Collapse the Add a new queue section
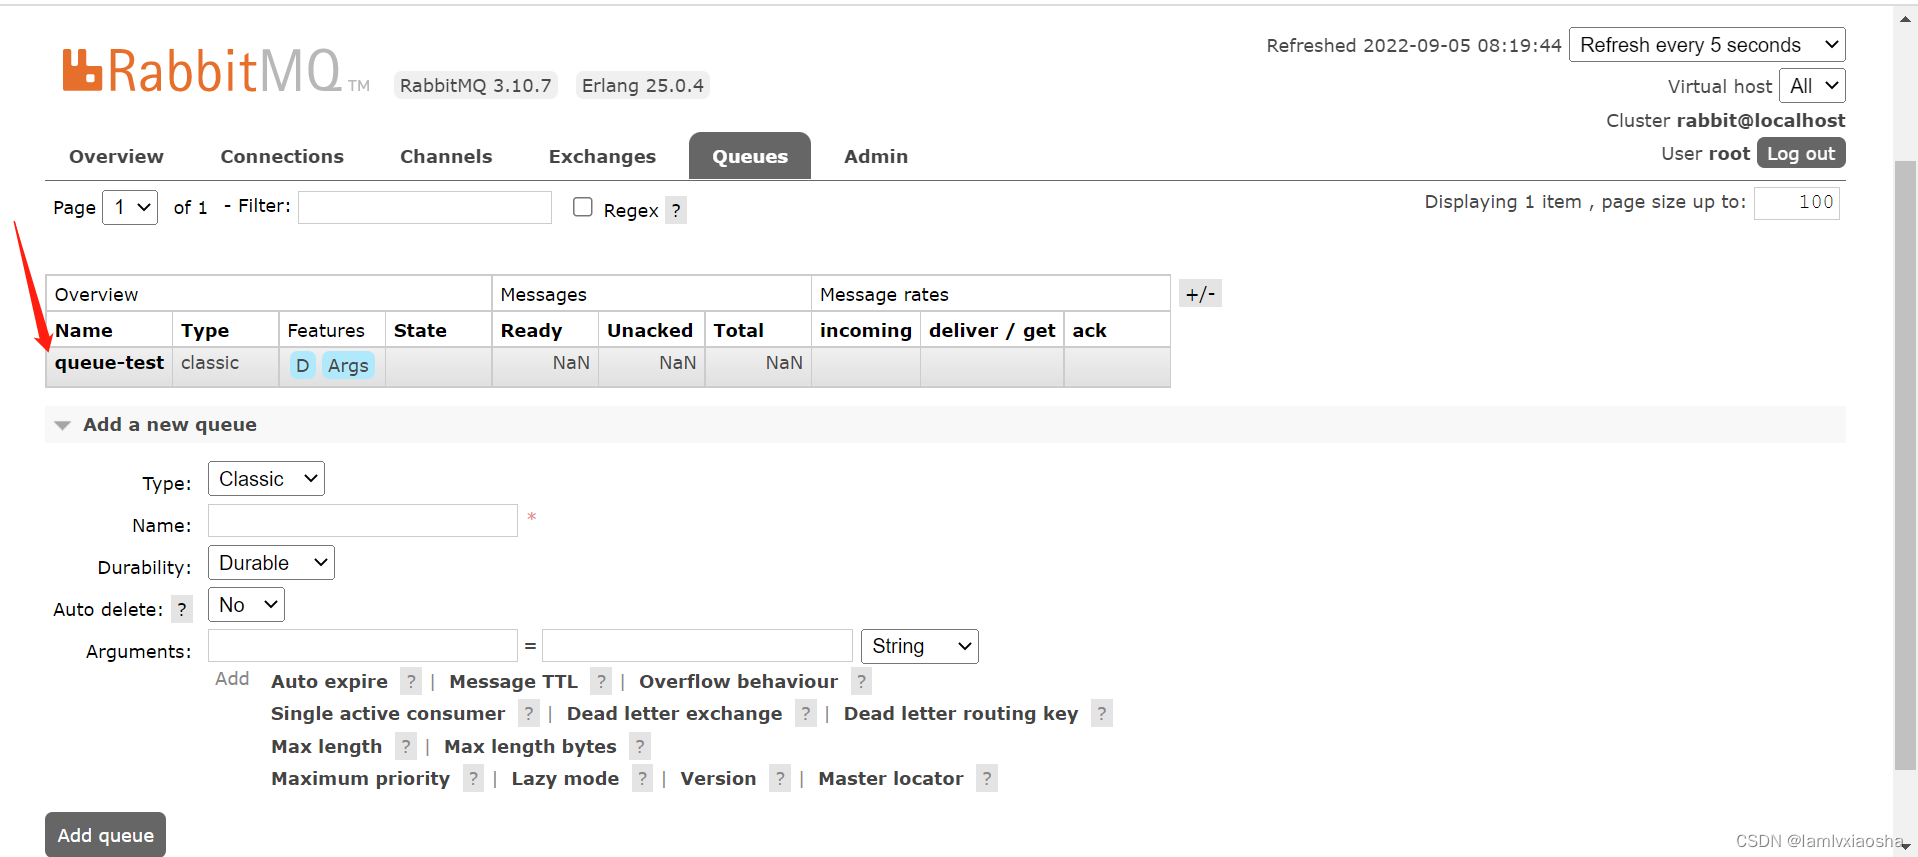1918x857 pixels. tap(170, 424)
